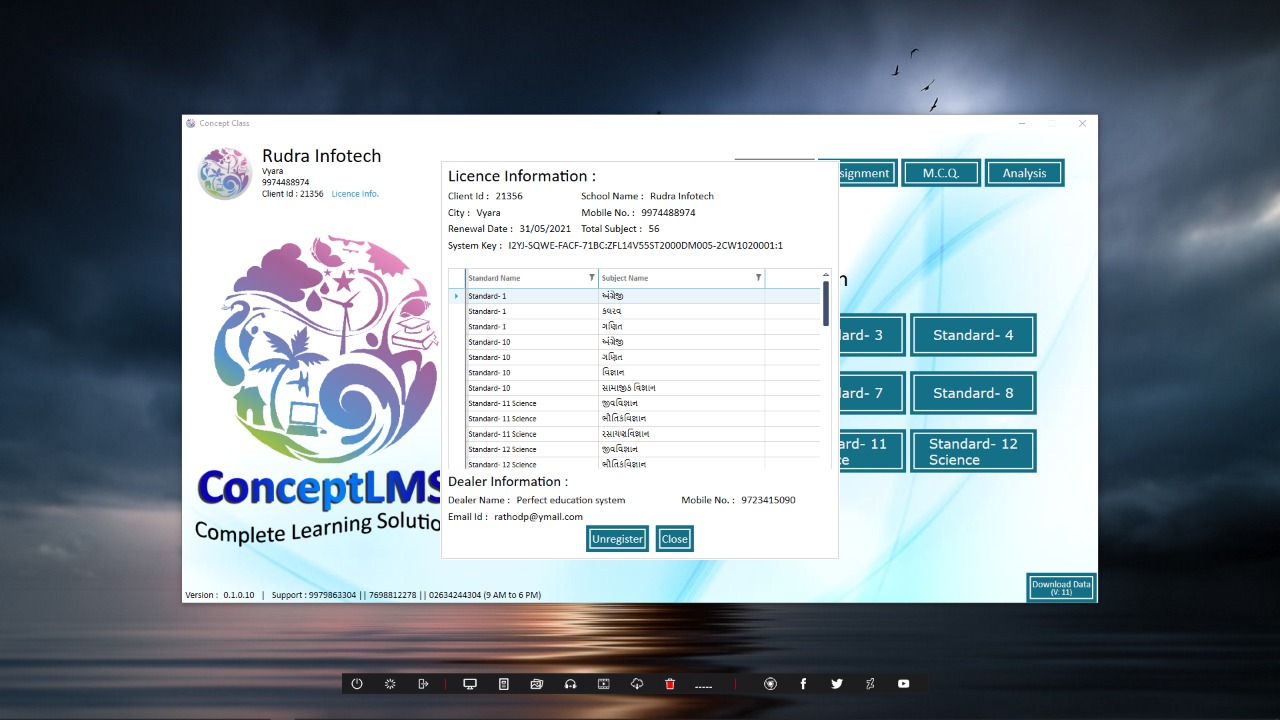The height and width of the screenshot is (720, 1280).
Task: Open the M.C.Q. tab
Action: [940, 173]
